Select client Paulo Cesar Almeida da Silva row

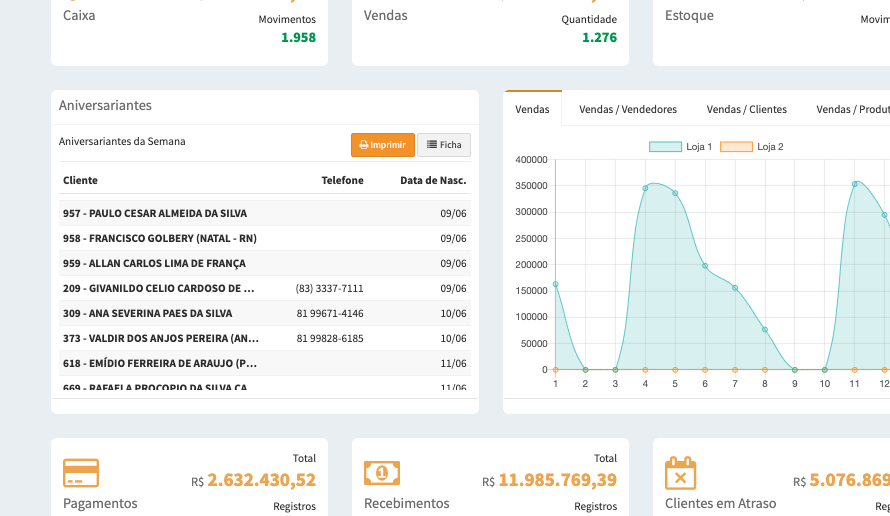[155, 213]
